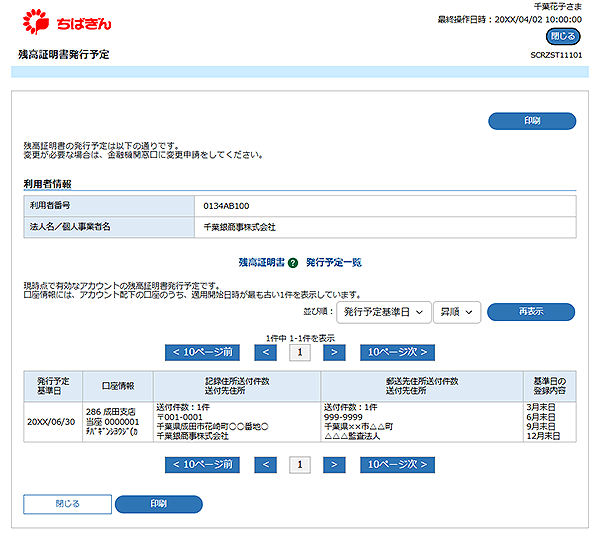Viewport: 600px width, 540px height.
Task: Open the green help icon beside 残高証明書
Action: (x=293, y=262)
